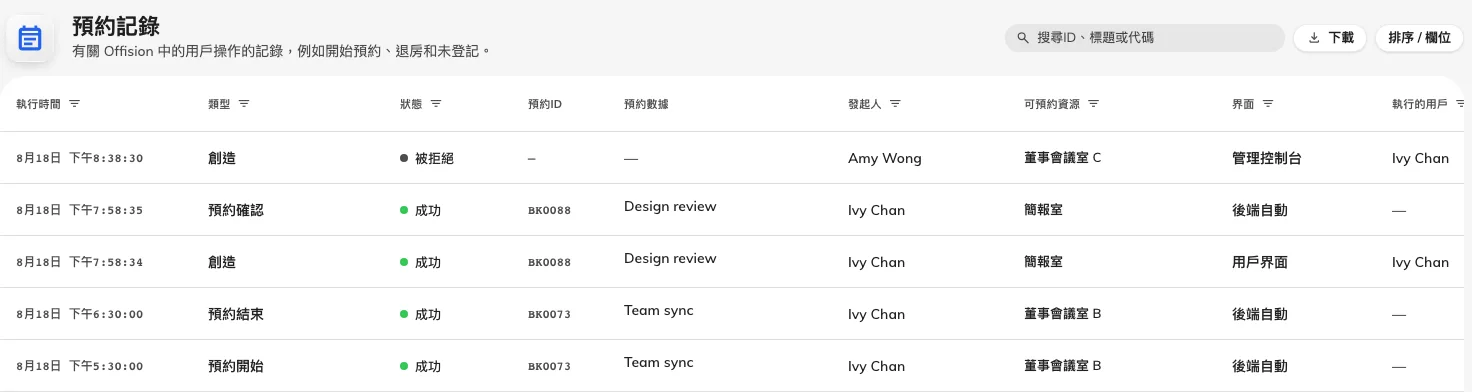Click the 預約結束 type cell
This screenshot has height=392, width=1472.
tap(236, 314)
